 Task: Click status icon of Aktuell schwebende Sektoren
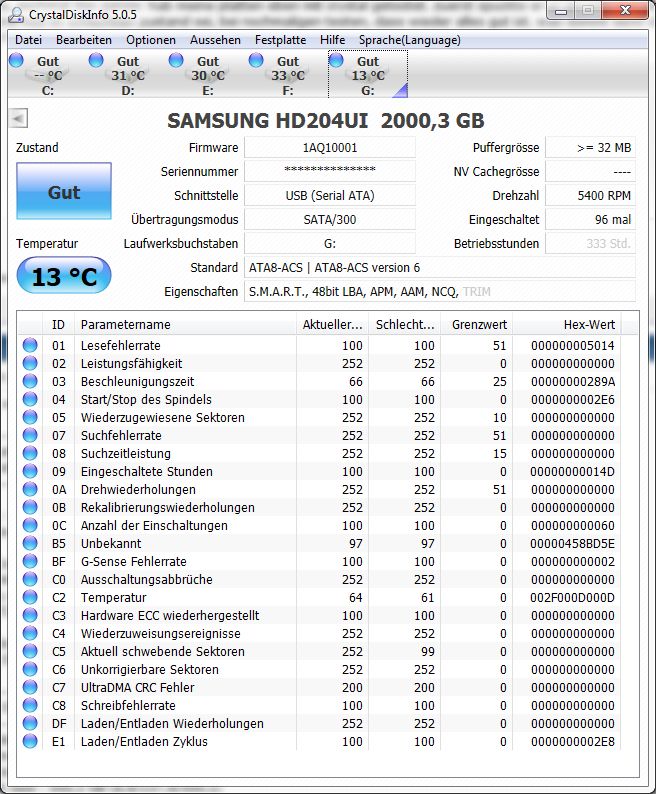[30, 651]
